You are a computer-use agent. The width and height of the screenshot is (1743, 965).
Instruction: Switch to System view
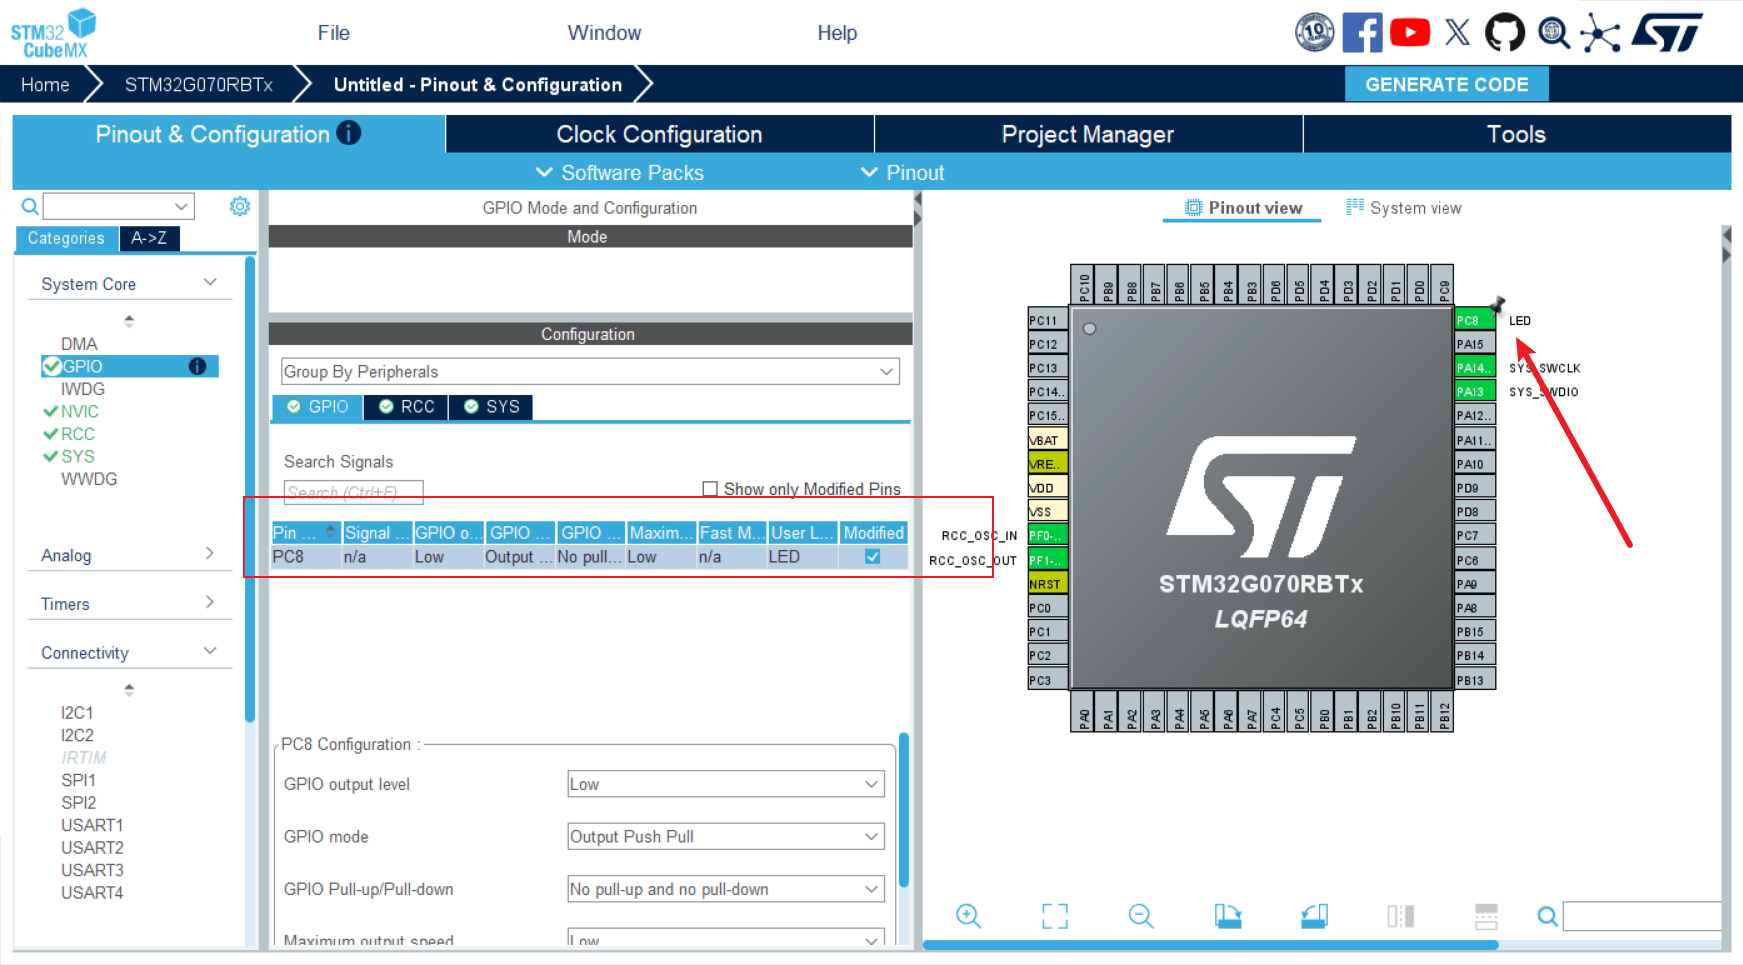coord(1404,208)
